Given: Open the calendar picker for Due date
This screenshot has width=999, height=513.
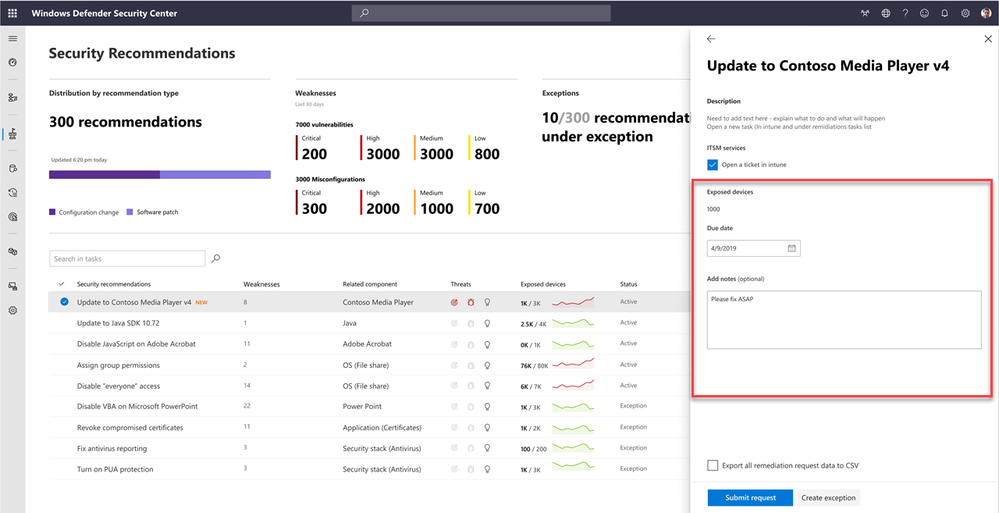Looking at the screenshot, I should tap(792, 249).
